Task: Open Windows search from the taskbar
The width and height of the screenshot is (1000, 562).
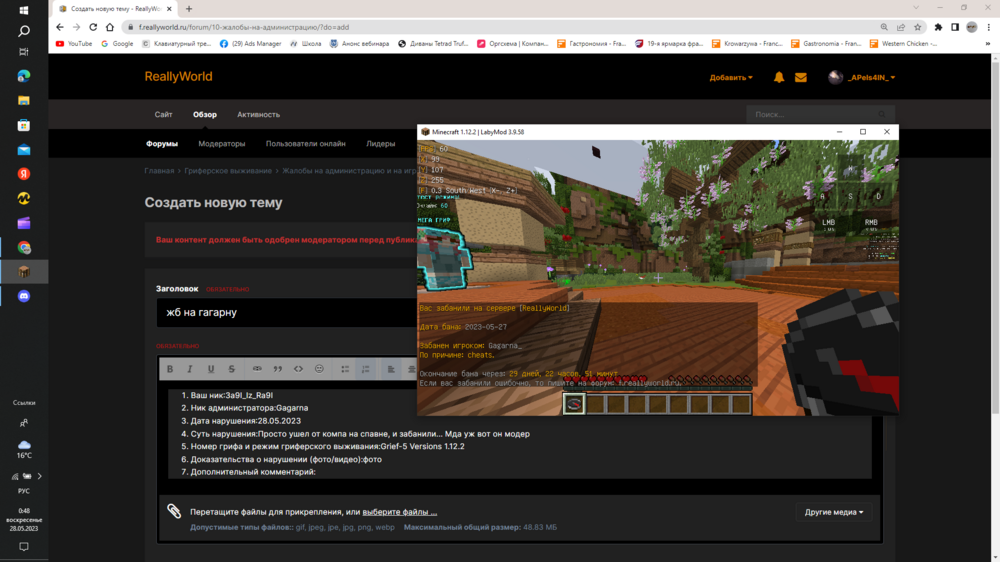Action: click(24, 31)
